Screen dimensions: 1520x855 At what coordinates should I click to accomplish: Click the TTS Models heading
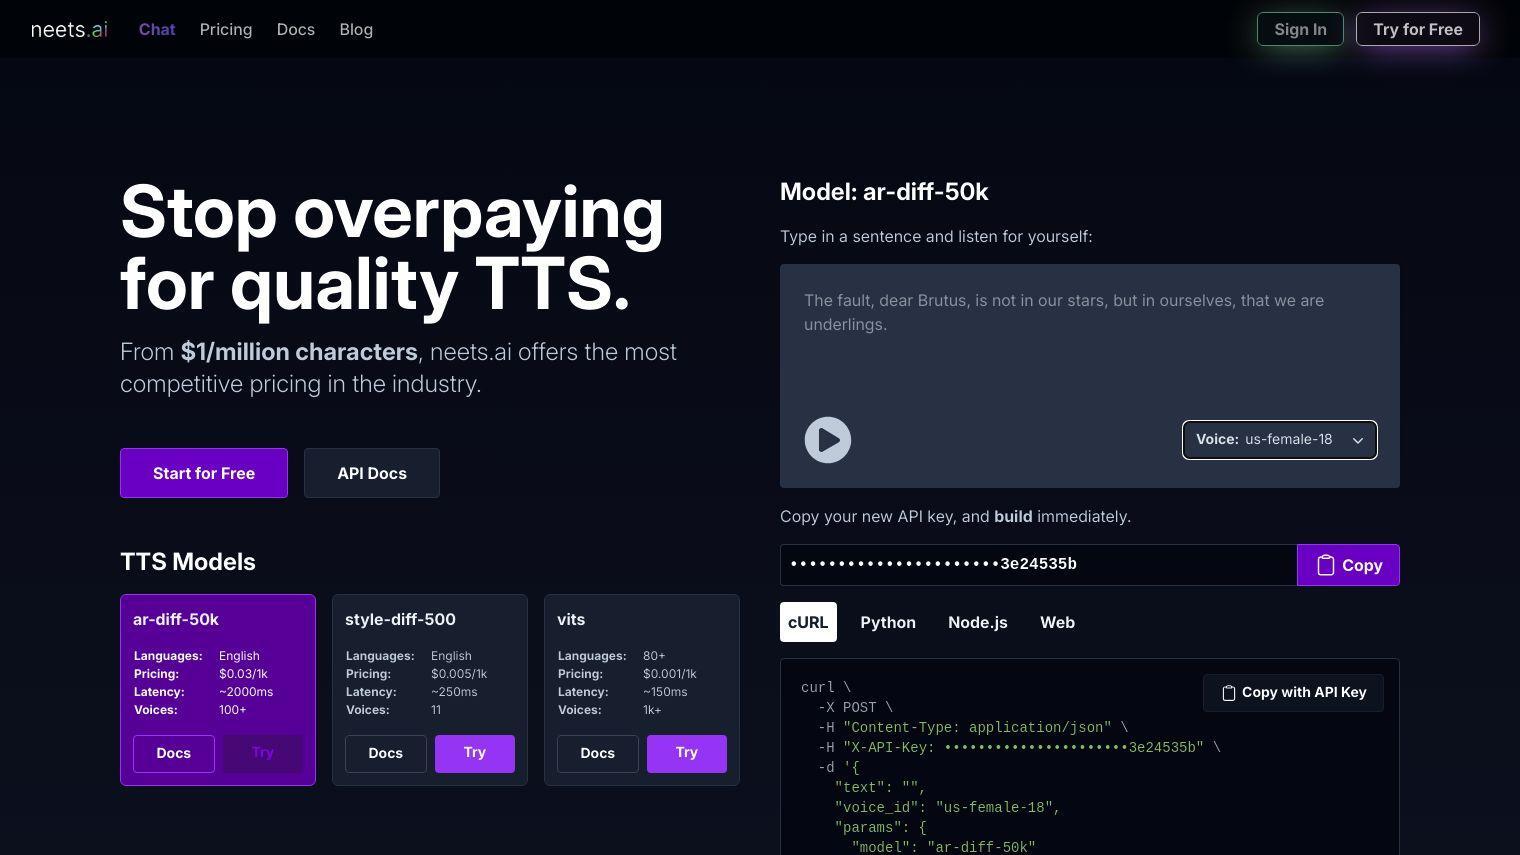[188, 562]
